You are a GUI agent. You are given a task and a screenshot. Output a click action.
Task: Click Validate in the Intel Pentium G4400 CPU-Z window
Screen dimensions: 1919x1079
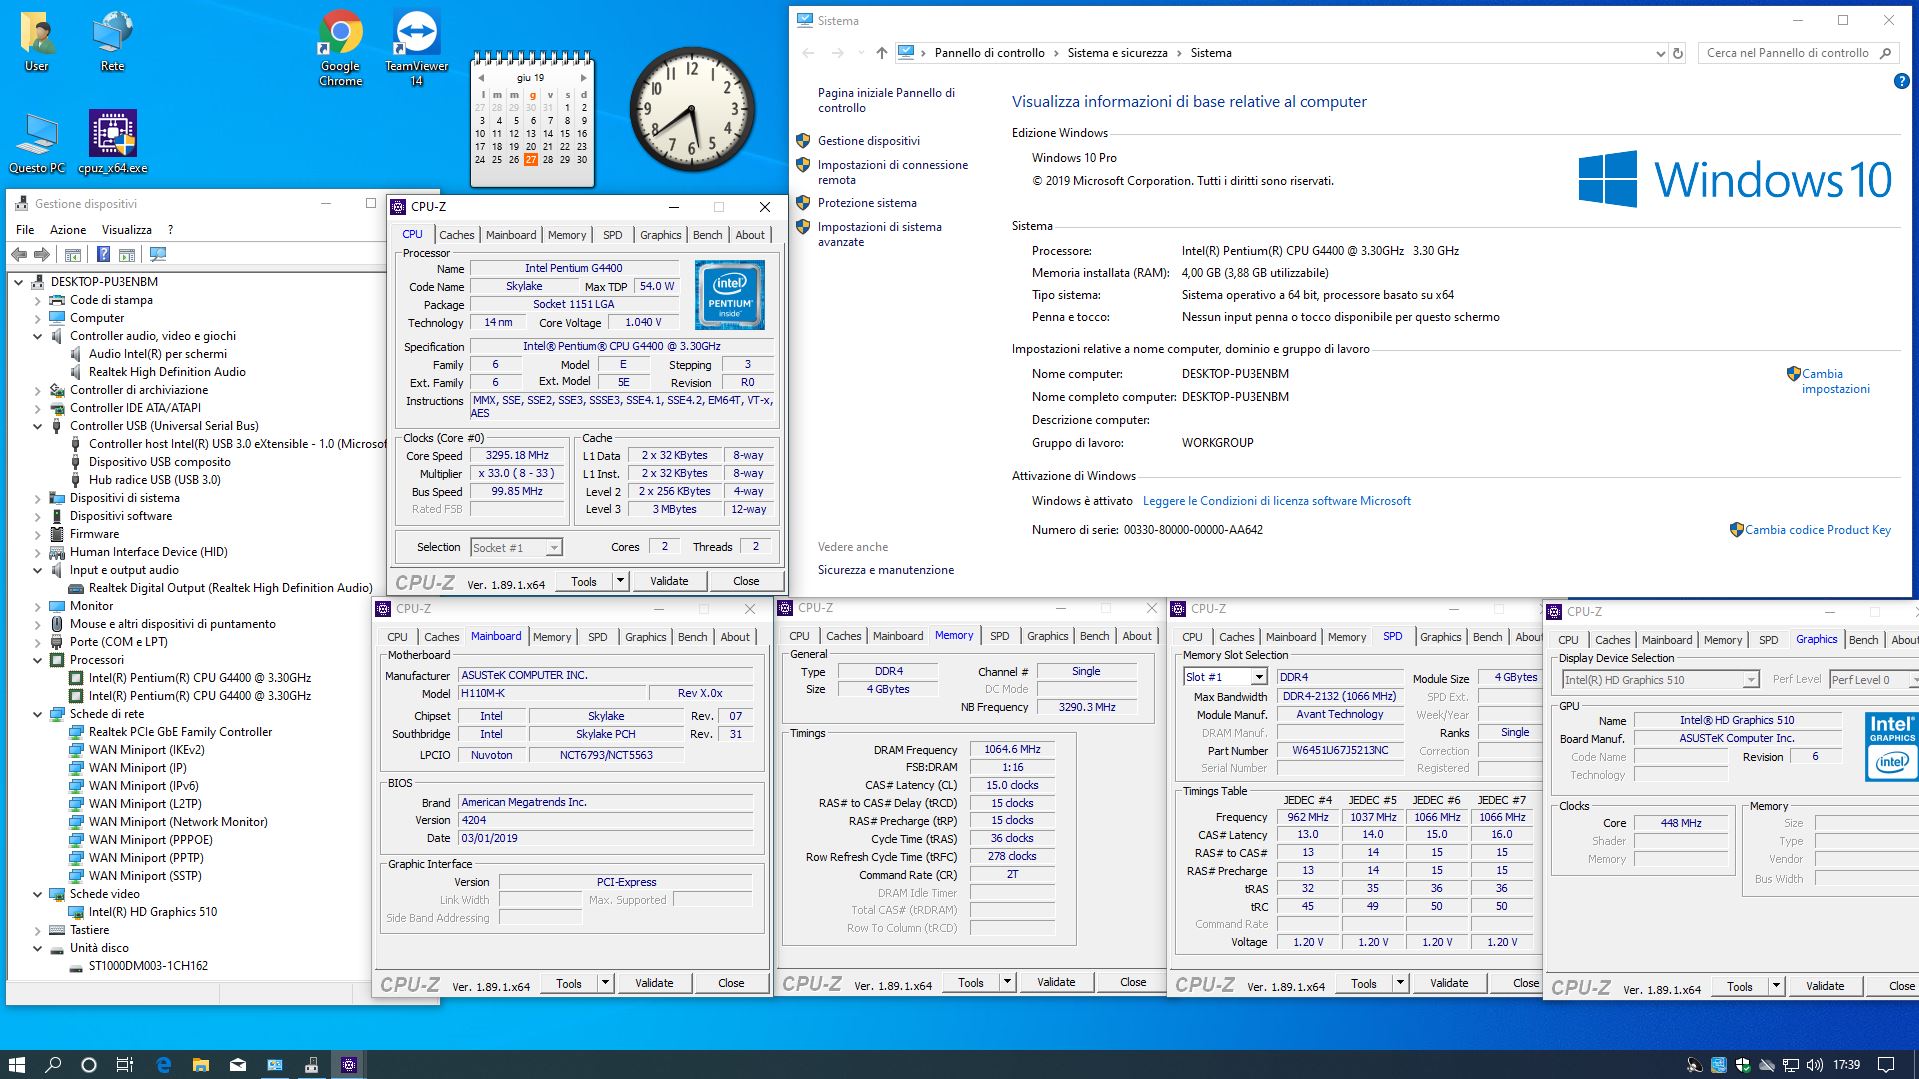point(669,581)
